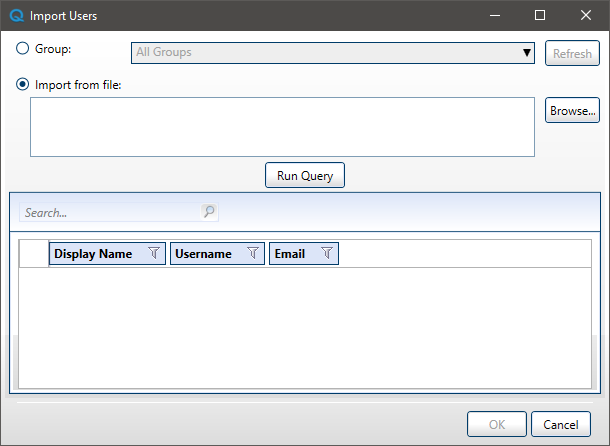Viewport: 610px width, 446px height.
Task: Sort by the Email column header
Action: pyautogui.click(x=290, y=254)
